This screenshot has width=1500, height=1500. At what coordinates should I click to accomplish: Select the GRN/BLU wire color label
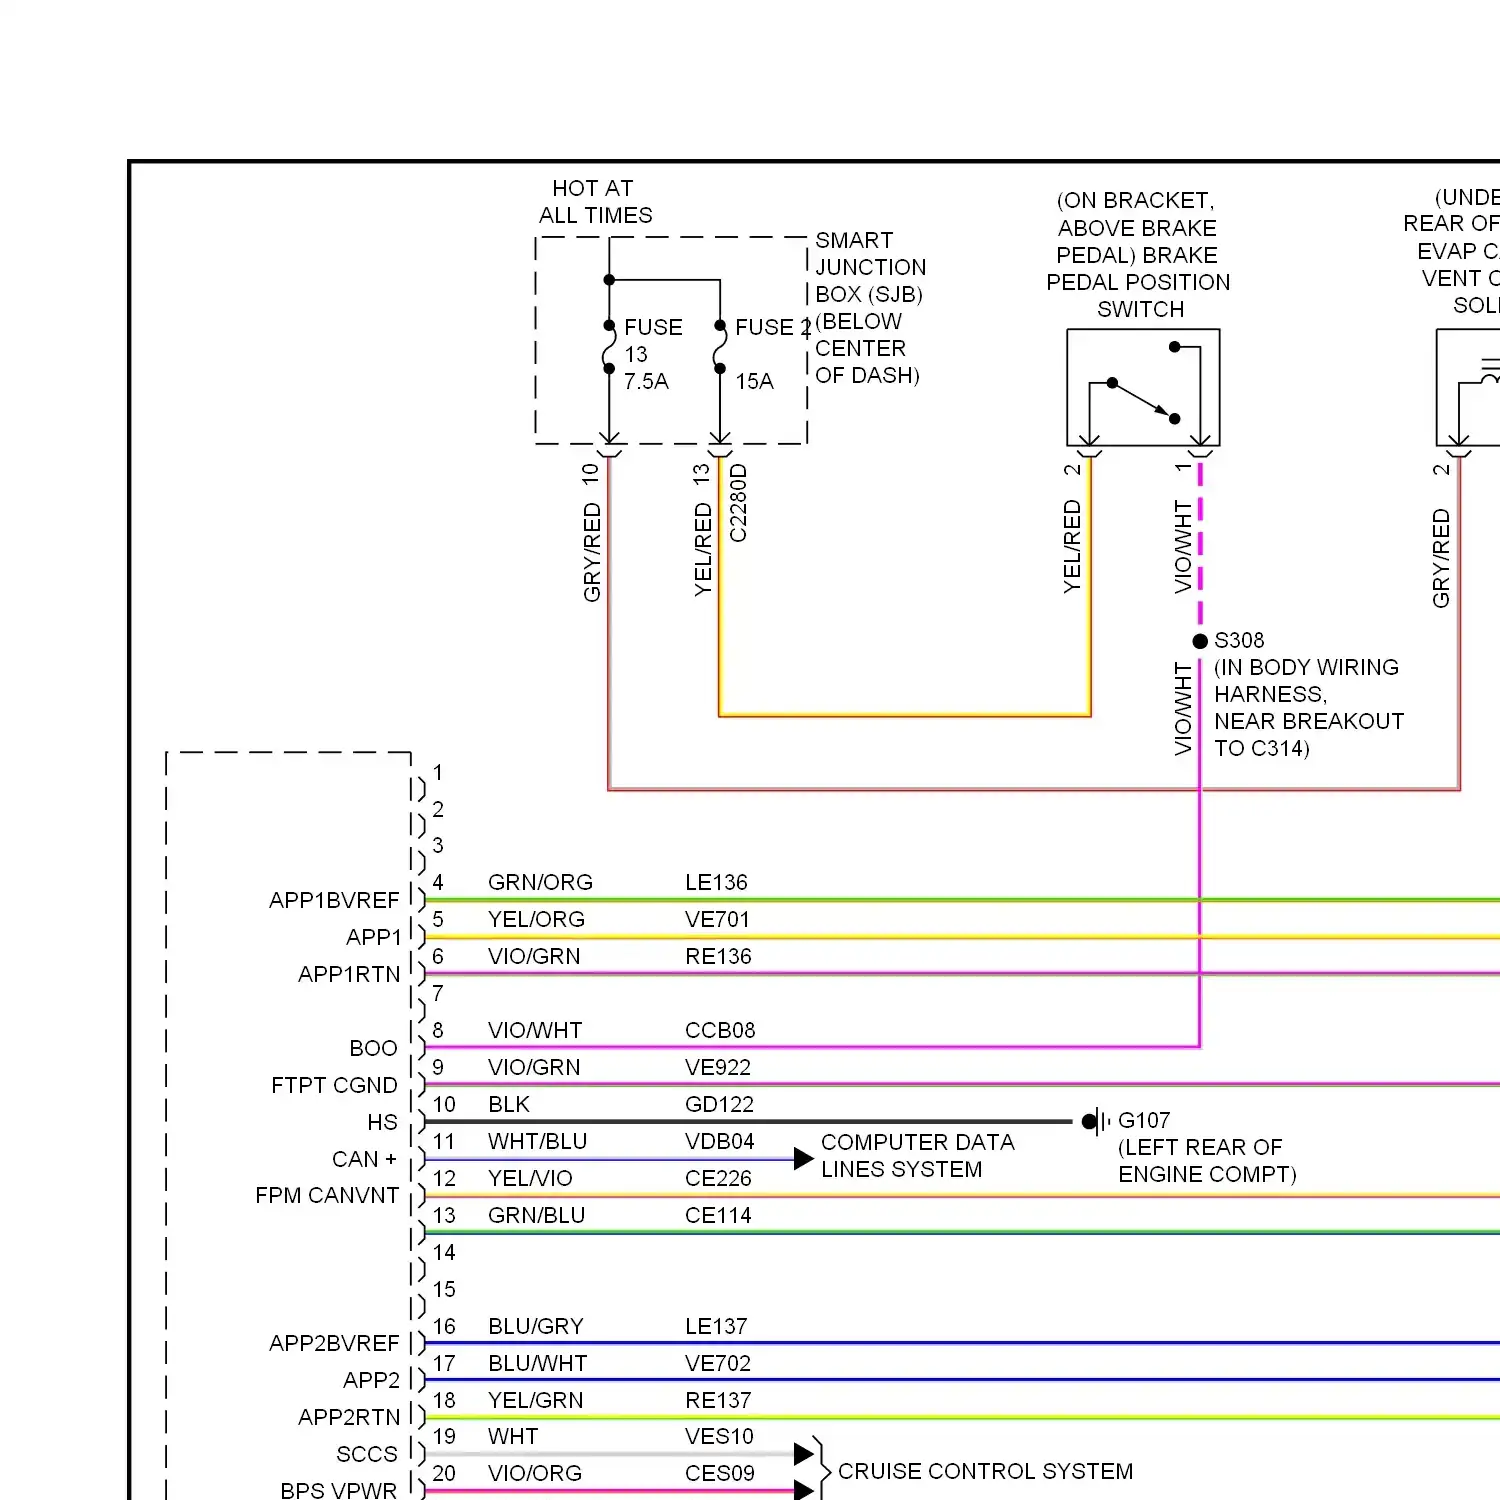(x=536, y=1215)
